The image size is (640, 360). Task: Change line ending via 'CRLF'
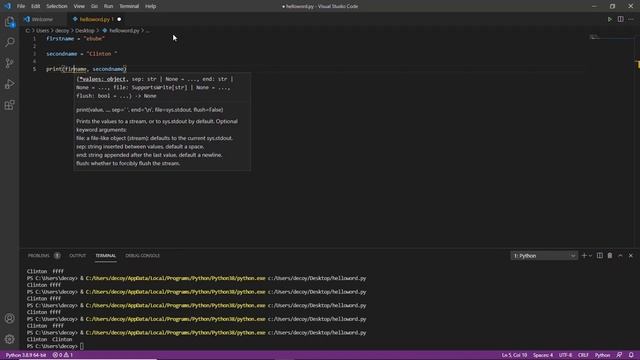[583, 355]
